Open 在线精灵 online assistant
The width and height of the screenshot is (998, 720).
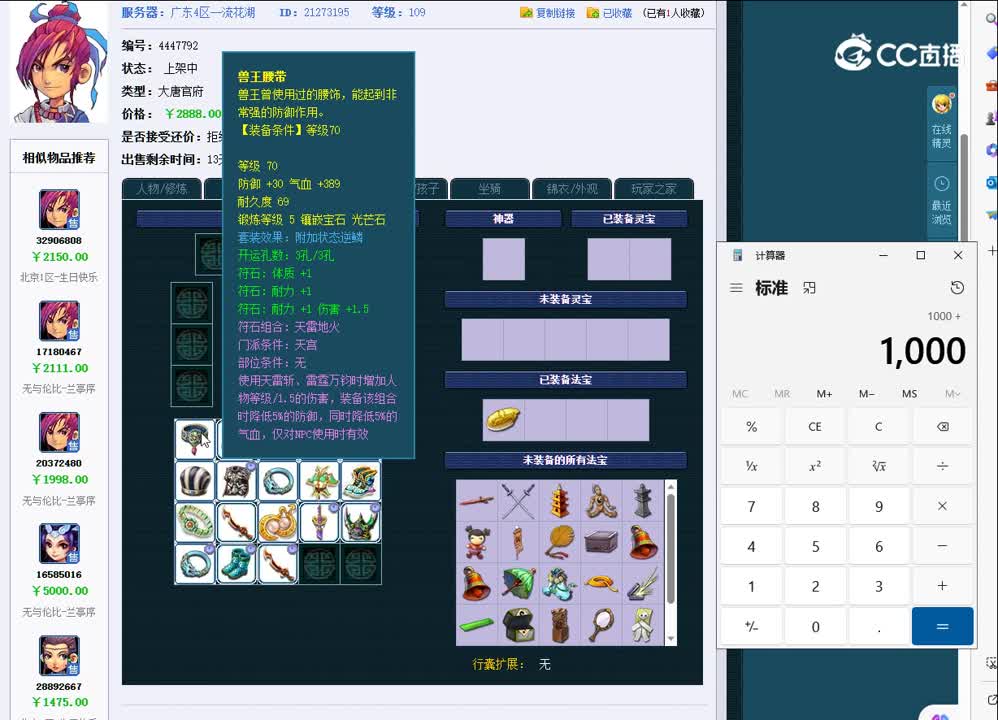point(941,121)
